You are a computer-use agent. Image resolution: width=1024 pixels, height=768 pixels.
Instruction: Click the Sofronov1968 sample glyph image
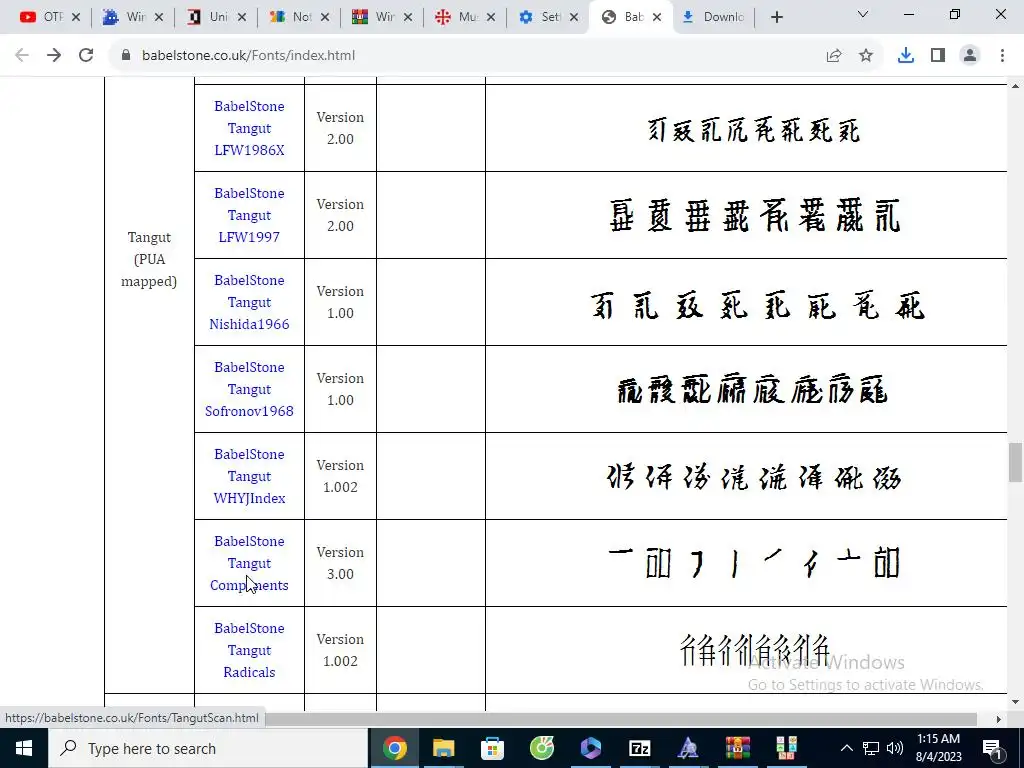pos(752,390)
